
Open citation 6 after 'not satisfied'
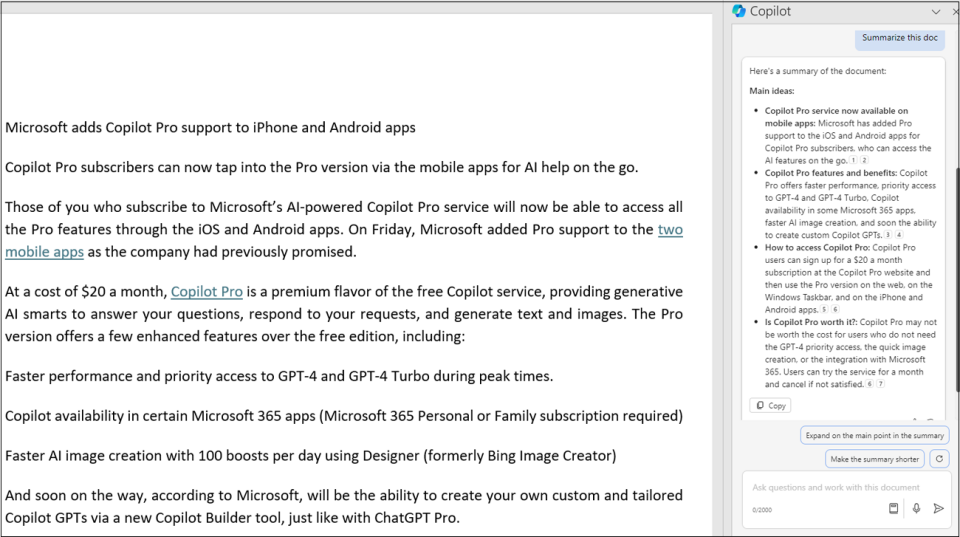coord(869,385)
